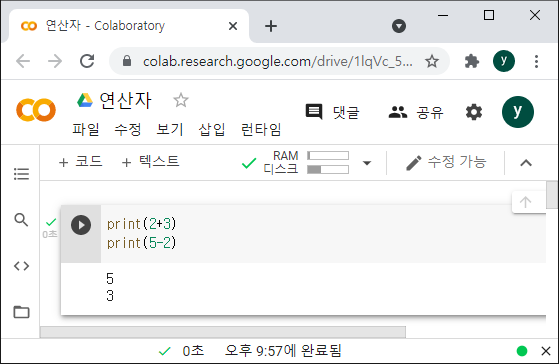
Task: Open the Chrome profile avatar in toolbar
Action: 504,61
